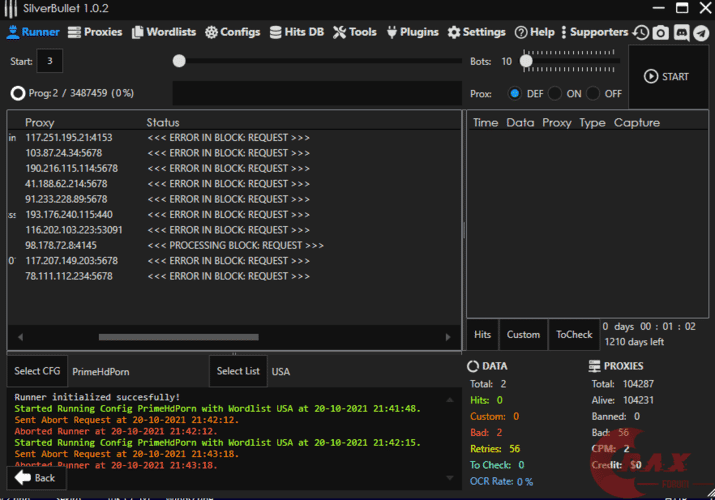
Task: Click the bot list horizontal scrollbar thumb
Action: click(x=179, y=337)
